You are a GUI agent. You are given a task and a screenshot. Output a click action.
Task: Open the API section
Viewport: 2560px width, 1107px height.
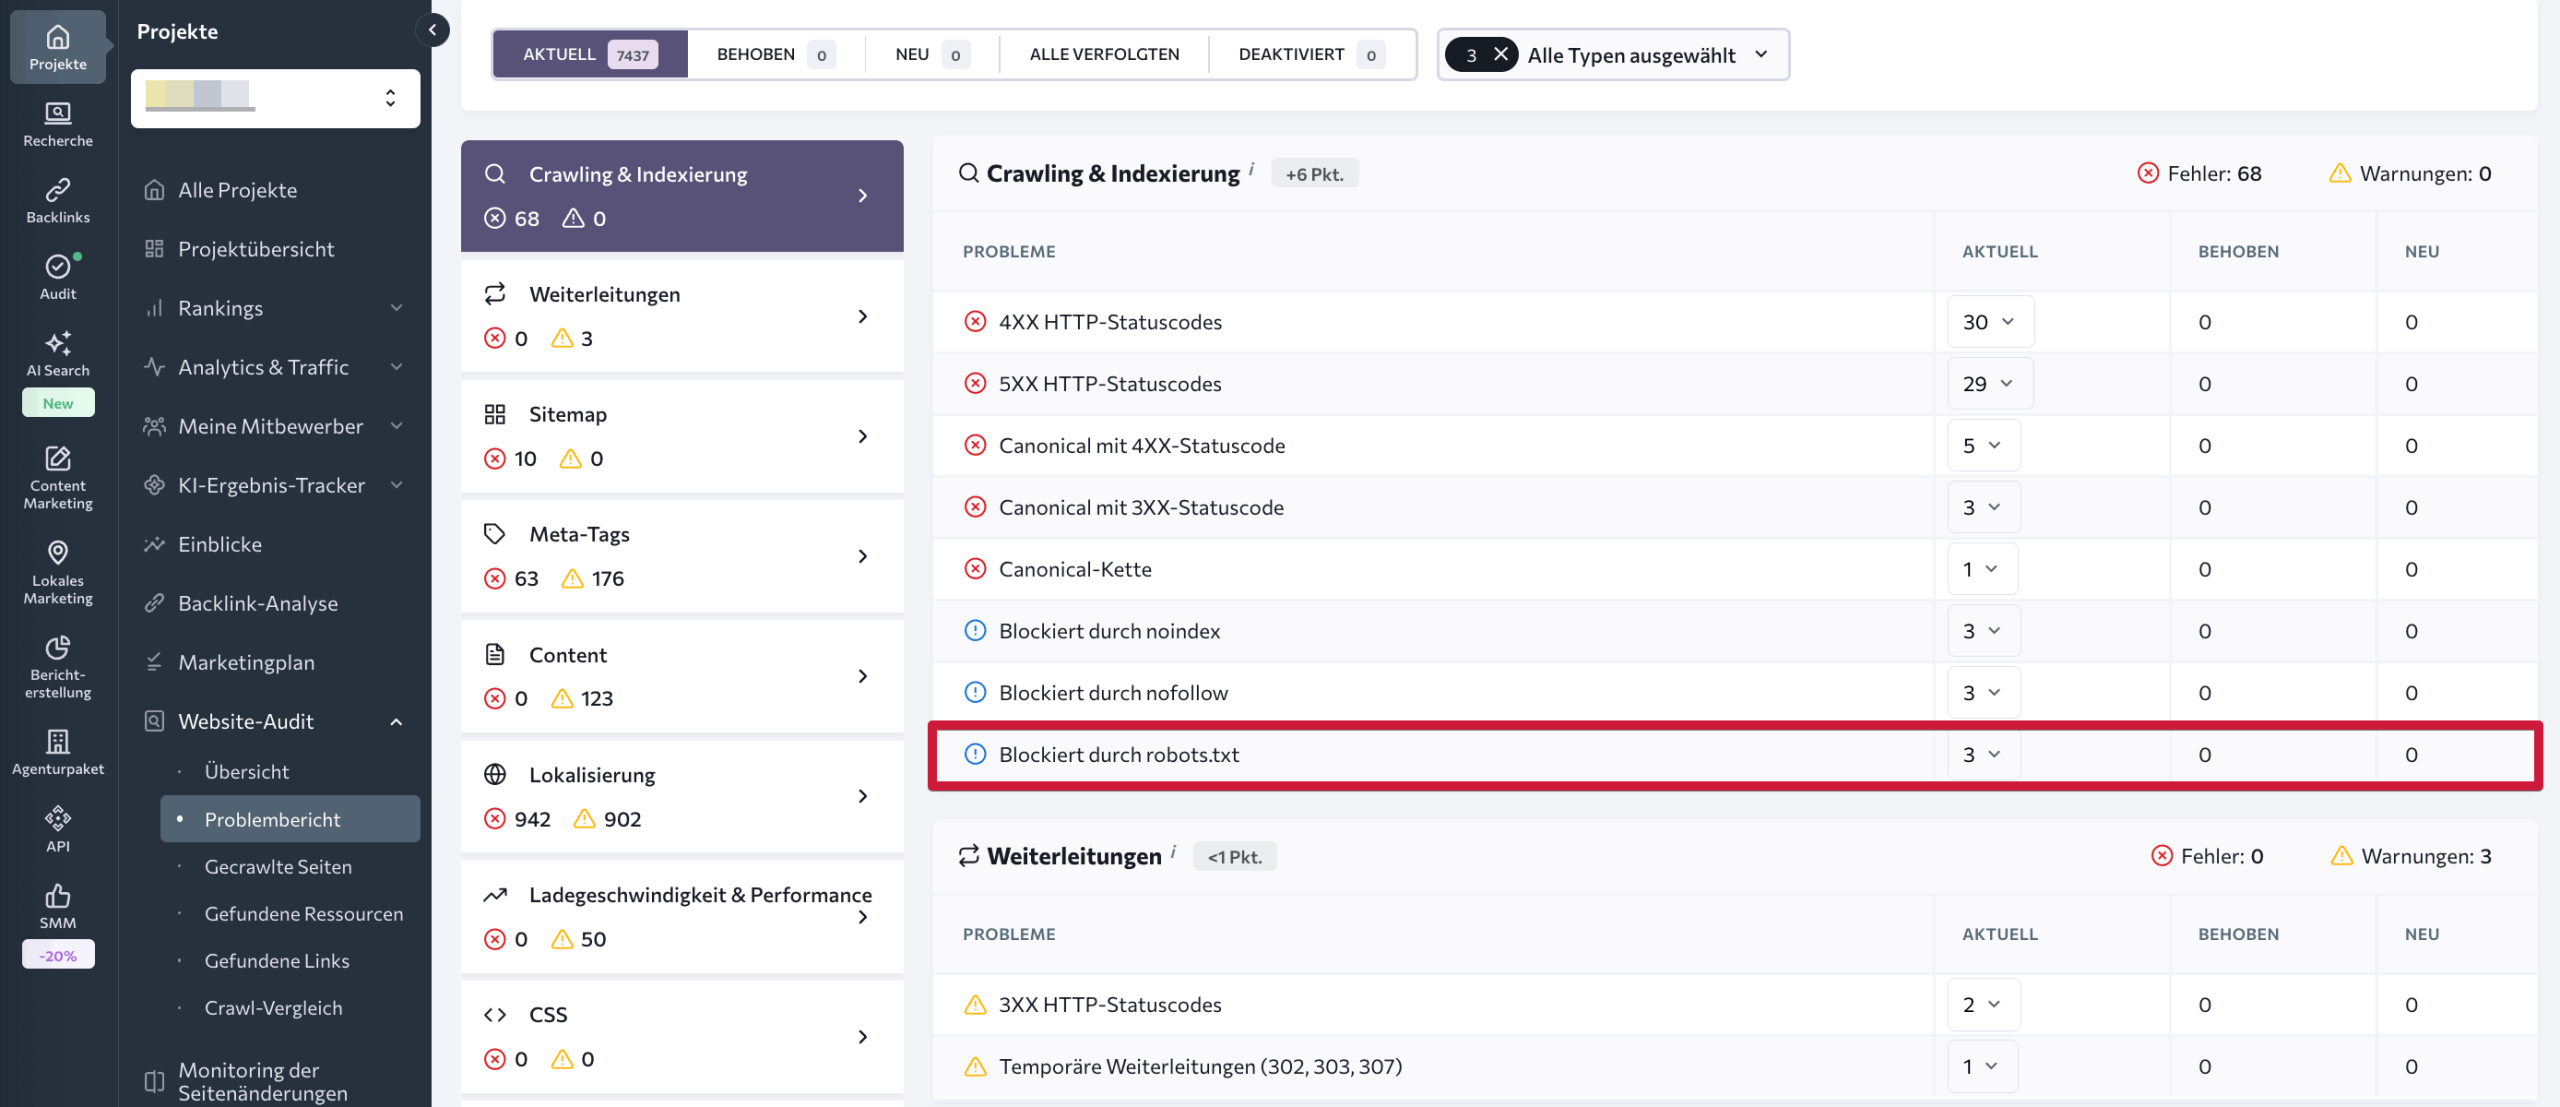click(x=57, y=826)
